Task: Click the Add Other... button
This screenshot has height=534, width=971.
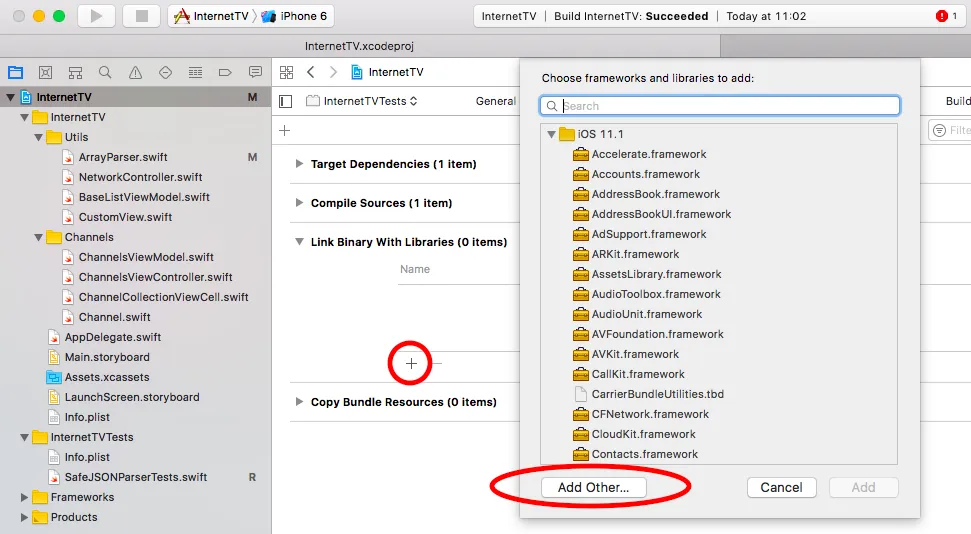Action: click(x=593, y=488)
